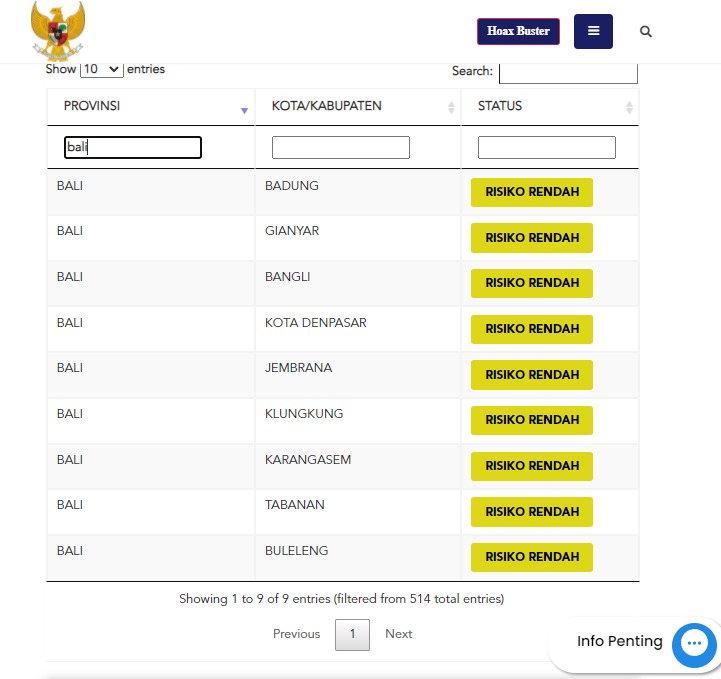Screen dimensions: 721x679
Task: Select page 1 in pagination
Action: click(352, 634)
